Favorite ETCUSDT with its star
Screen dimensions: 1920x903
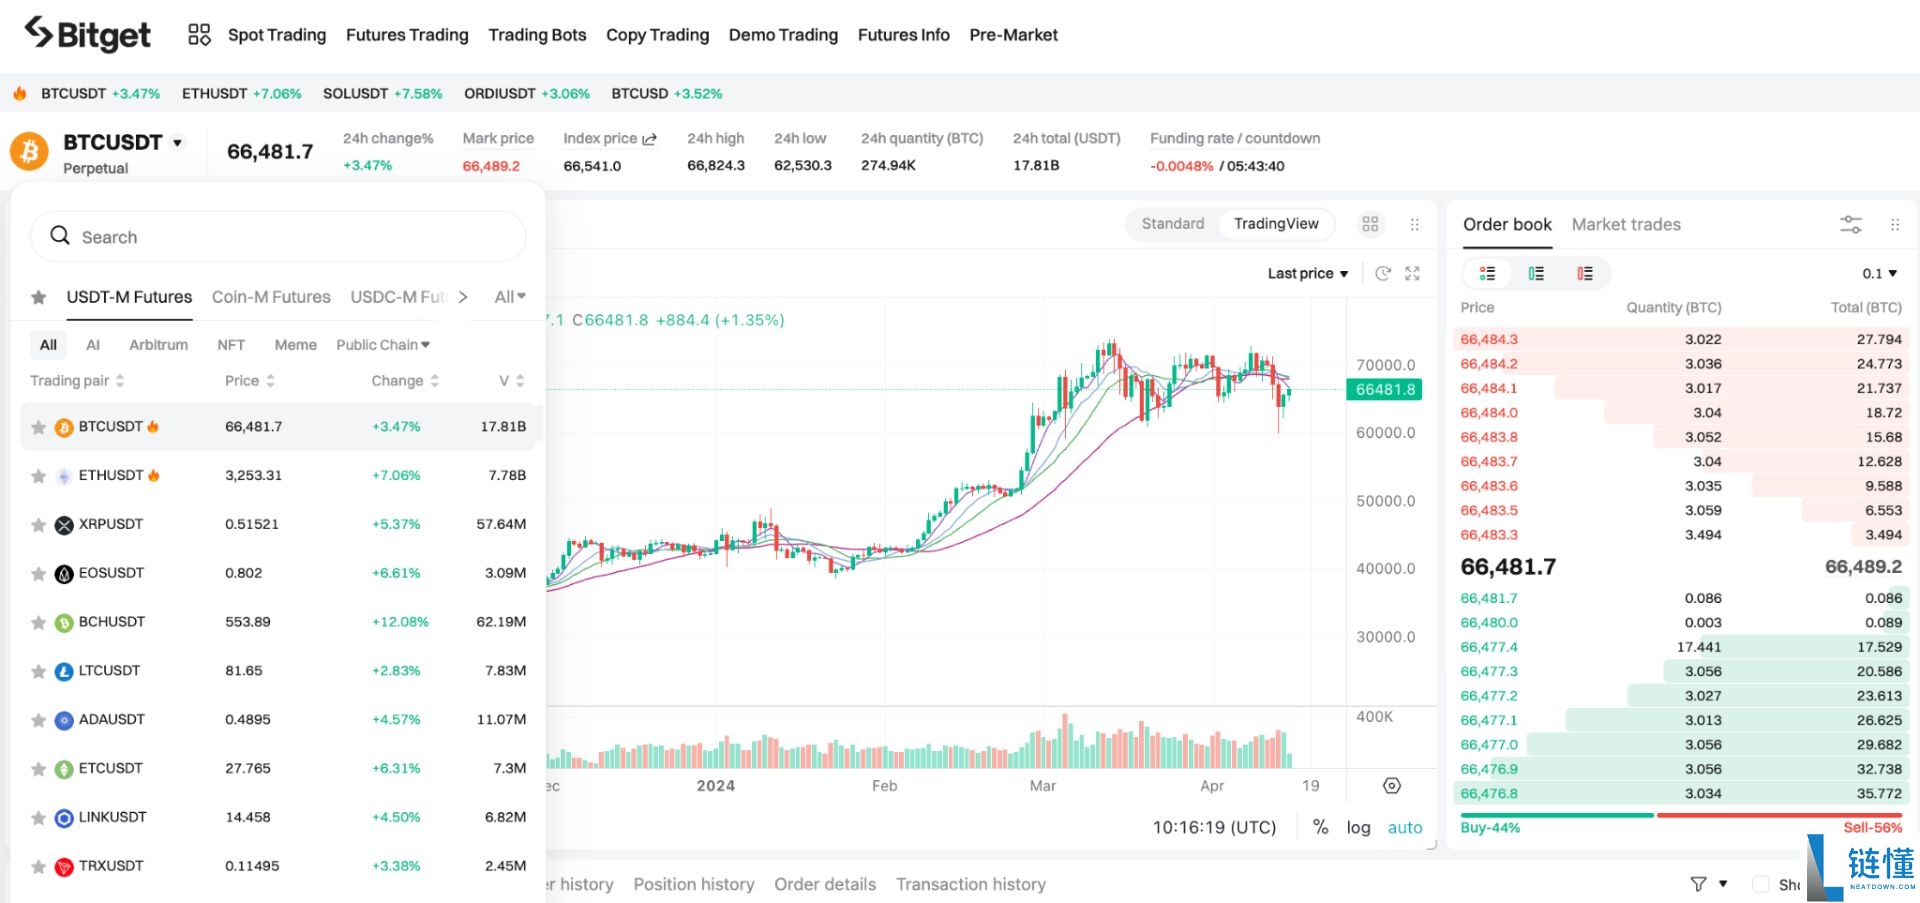tap(38, 769)
